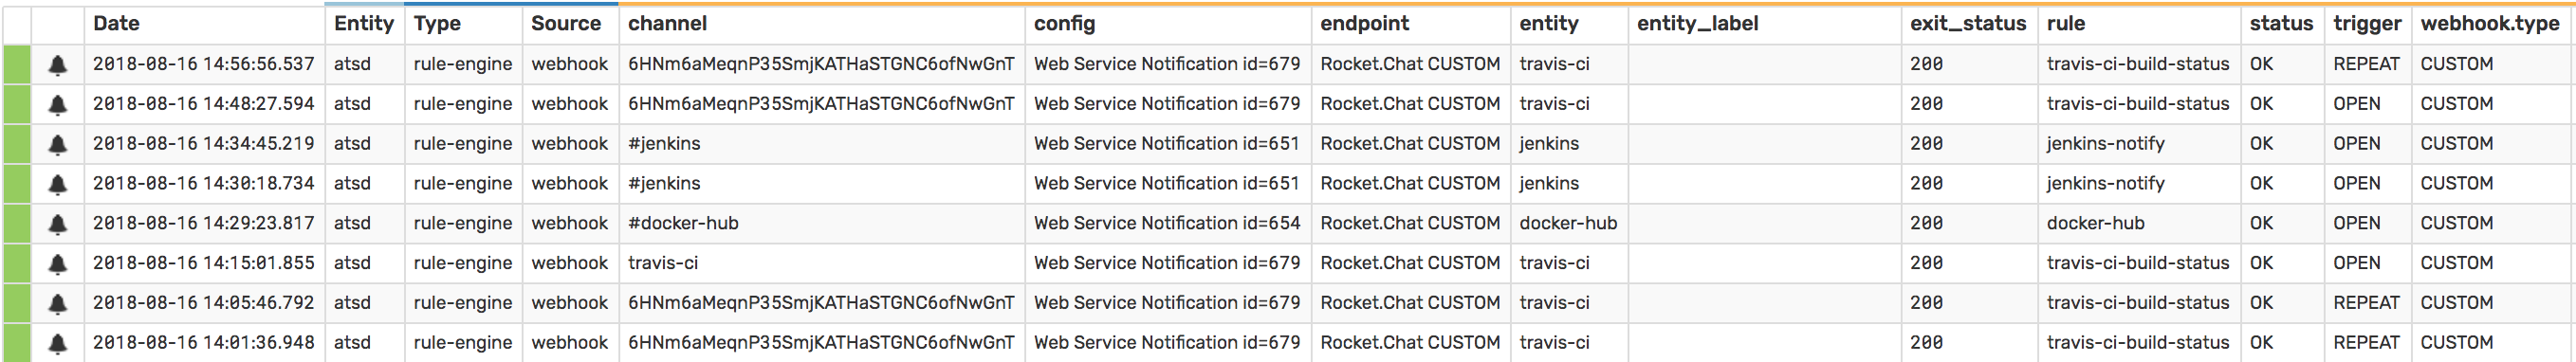
Task: Sort table by Date column header
Action: [116, 23]
